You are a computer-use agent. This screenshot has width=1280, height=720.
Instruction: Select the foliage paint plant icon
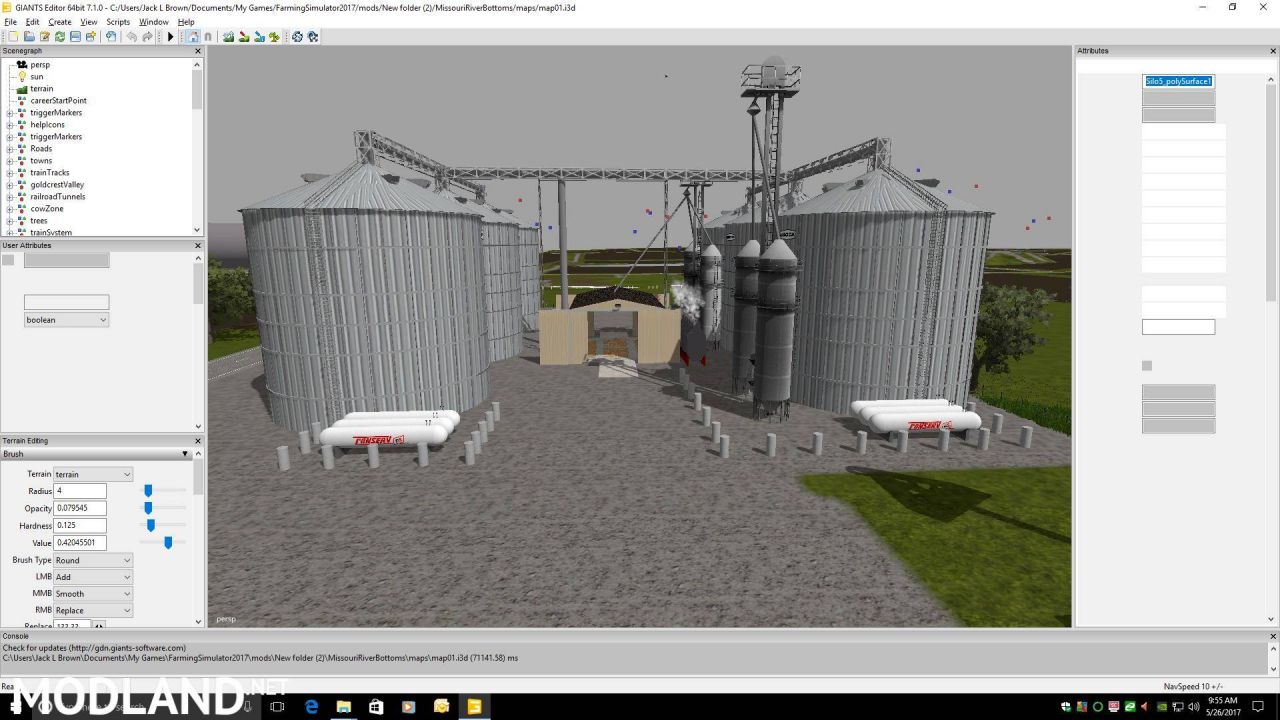[274, 37]
